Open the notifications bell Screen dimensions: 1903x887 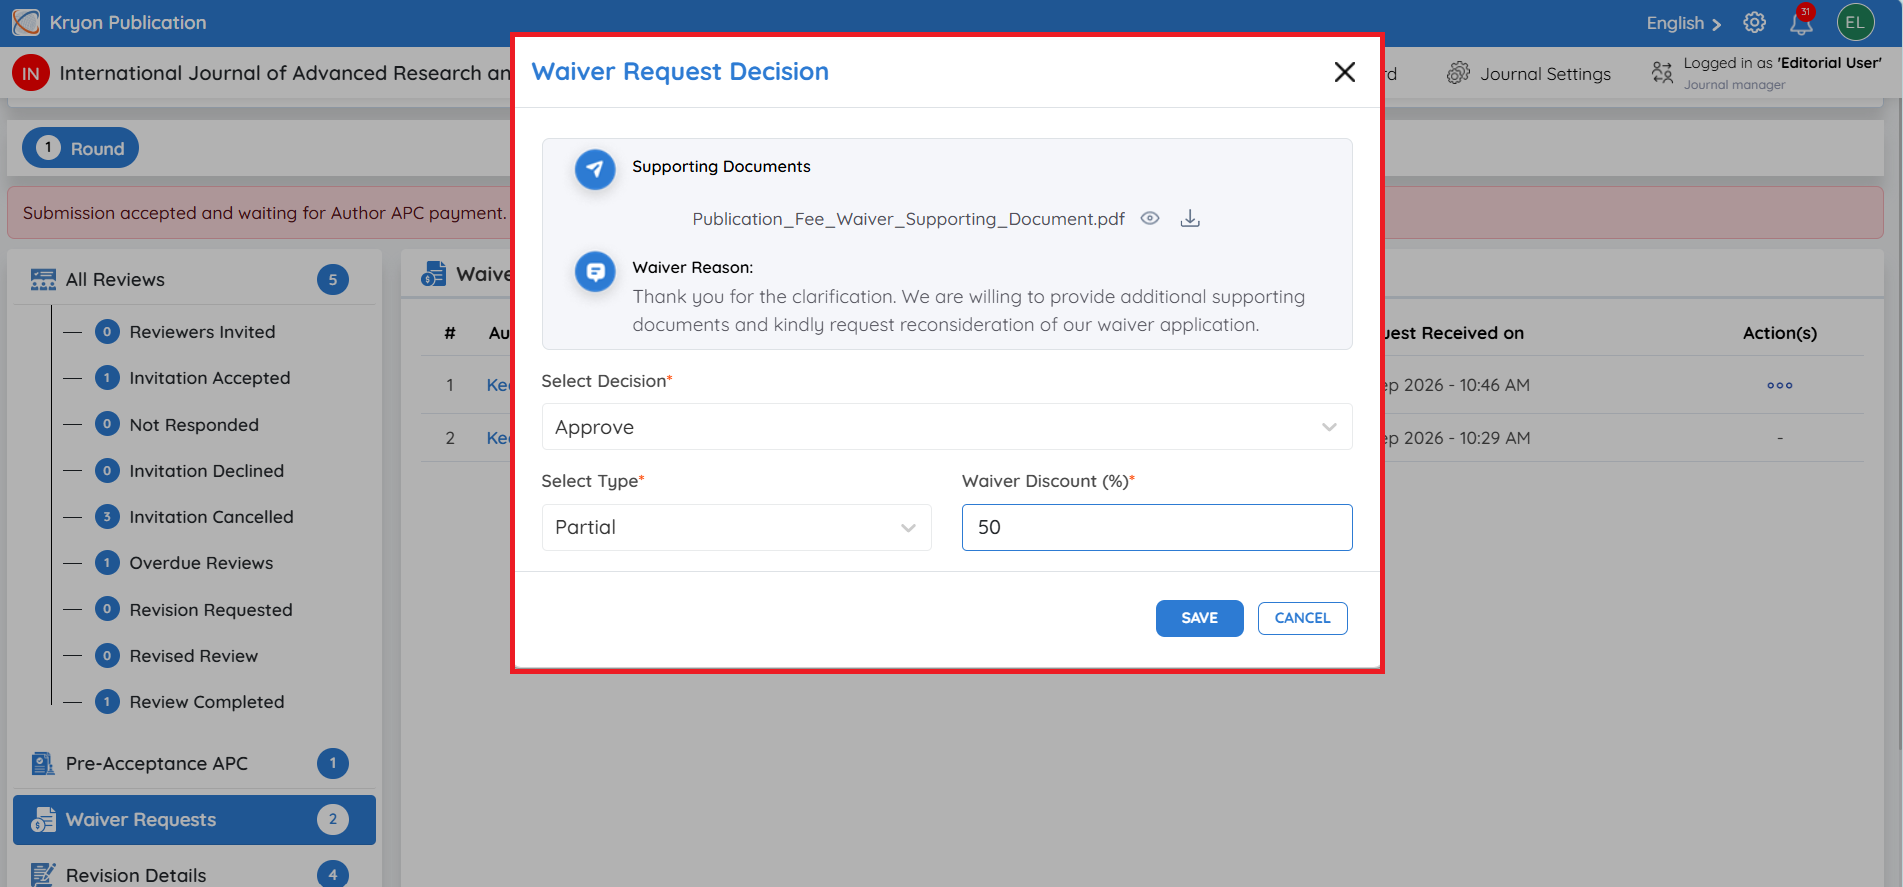[x=1801, y=22]
